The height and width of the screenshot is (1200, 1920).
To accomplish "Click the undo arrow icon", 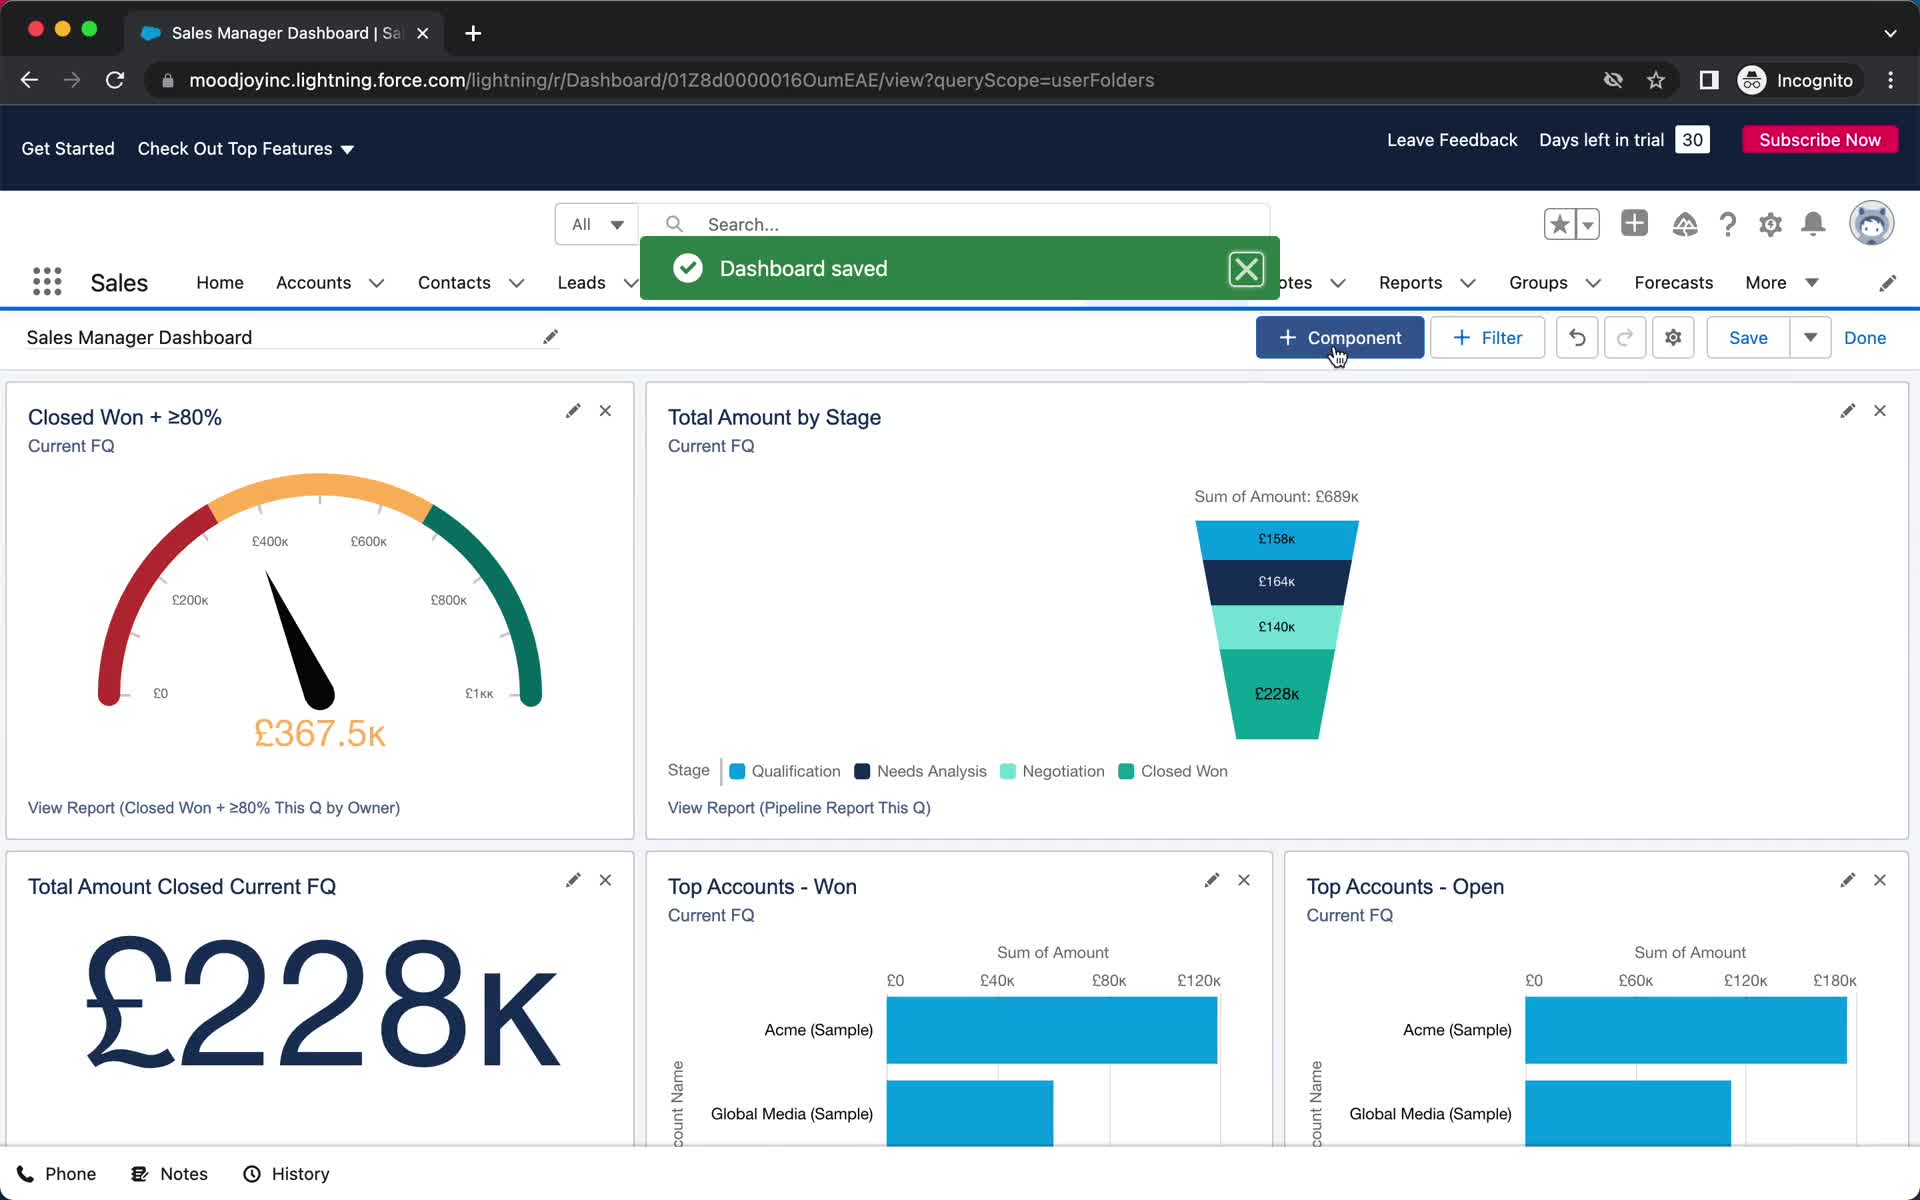I will tap(1577, 337).
